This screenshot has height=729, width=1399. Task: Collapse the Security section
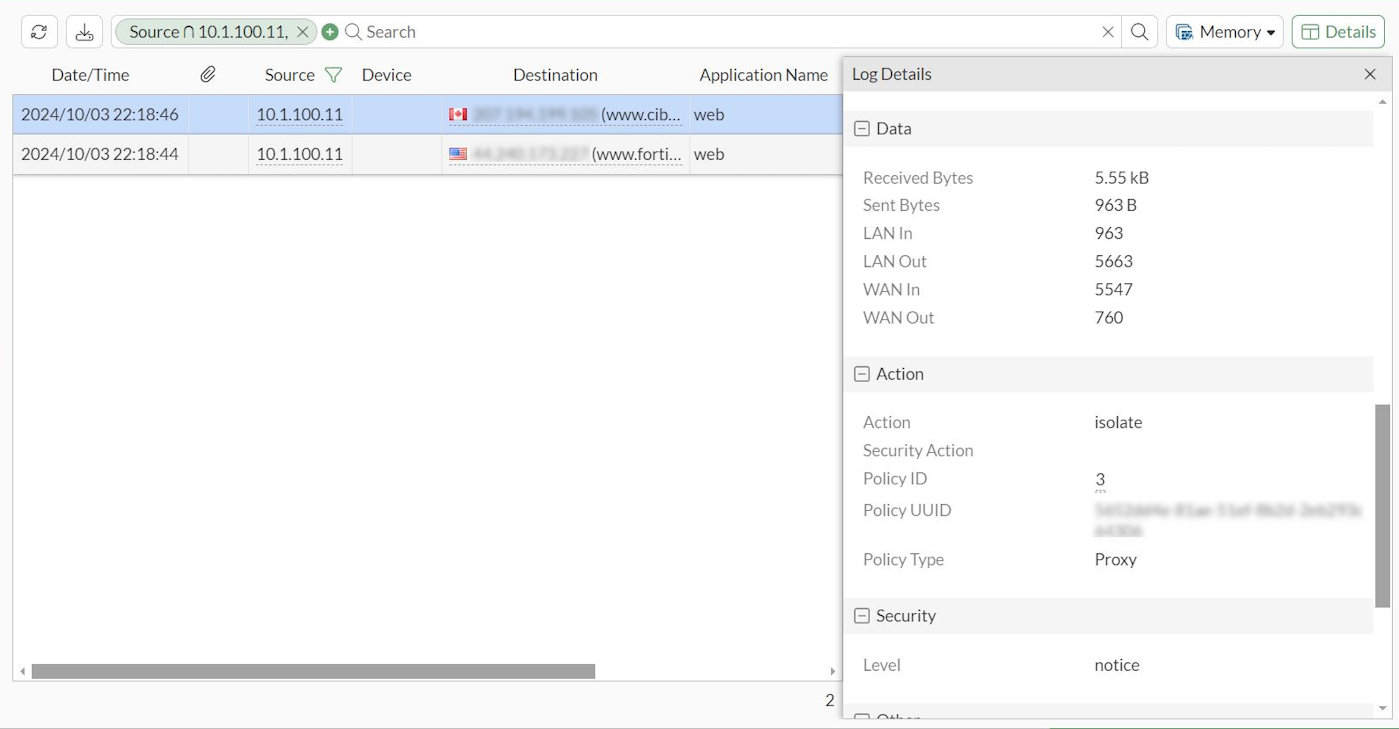point(861,615)
